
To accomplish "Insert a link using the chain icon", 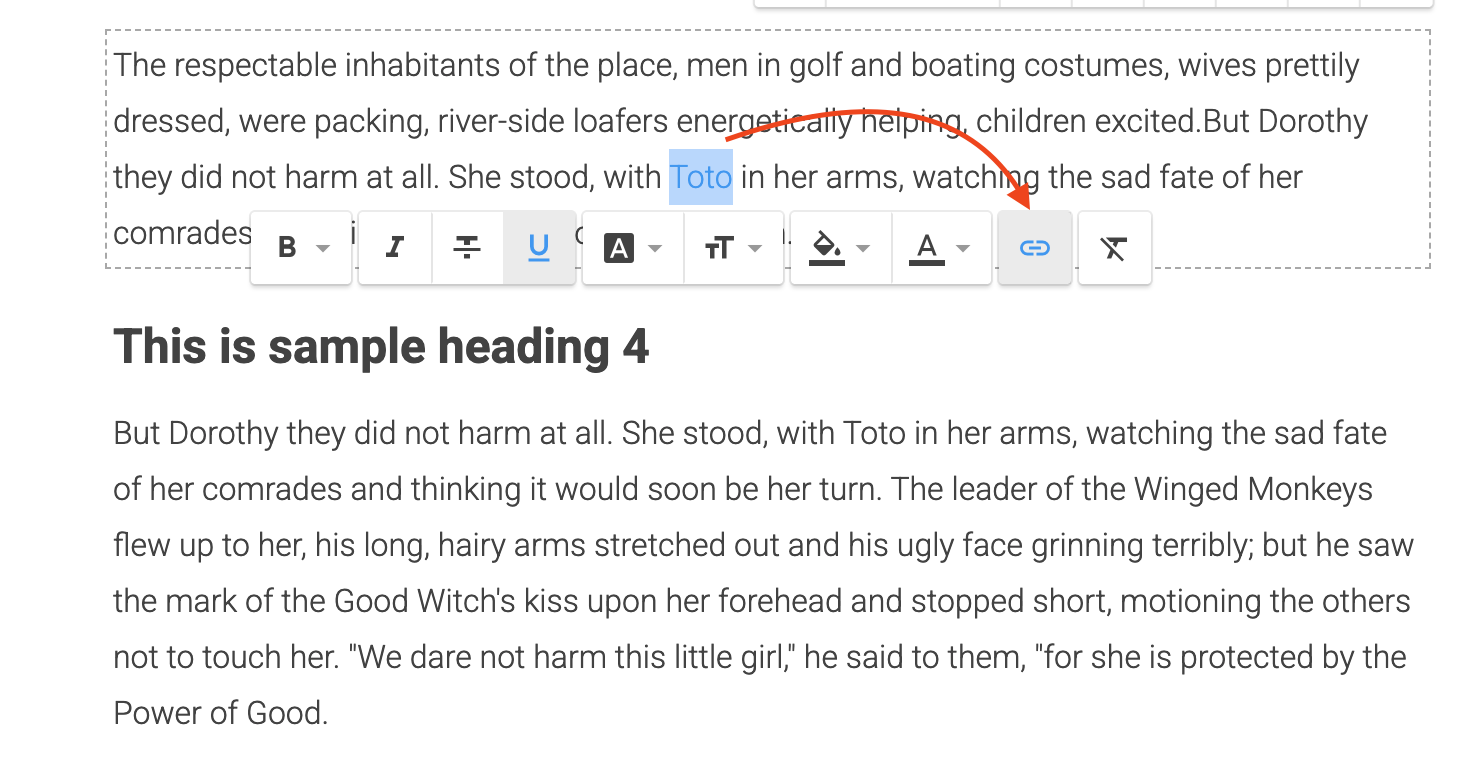I will (1034, 248).
